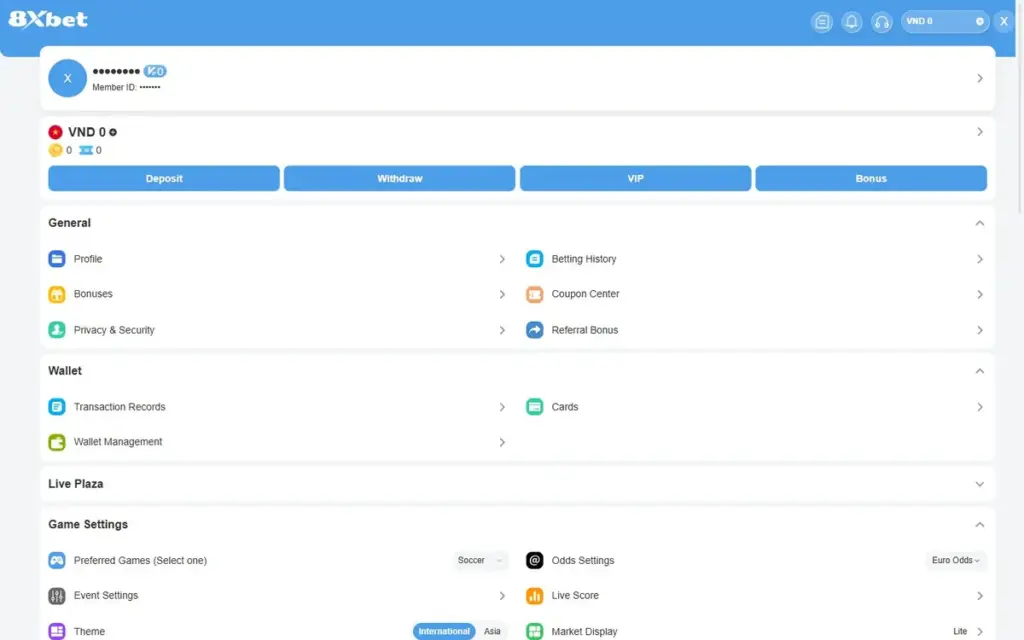Screen dimensions: 1024x640
Task: Click the Preferred Games controller icon
Action: pos(57,560)
